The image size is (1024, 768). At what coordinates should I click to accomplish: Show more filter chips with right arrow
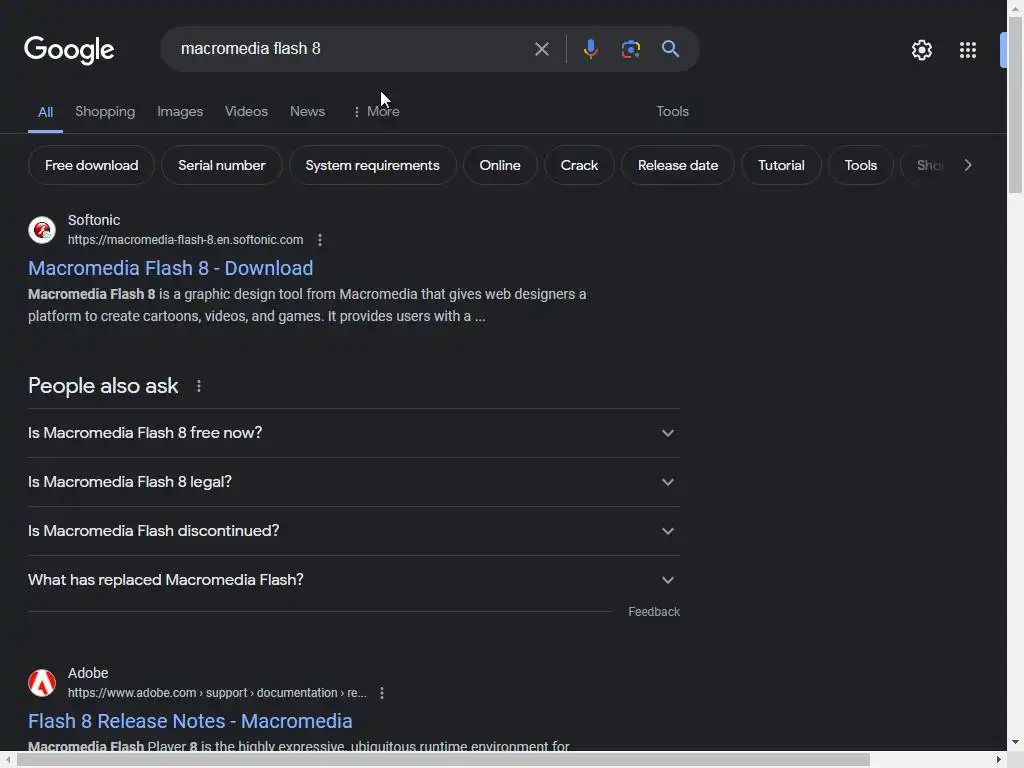[x=968, y=165]
